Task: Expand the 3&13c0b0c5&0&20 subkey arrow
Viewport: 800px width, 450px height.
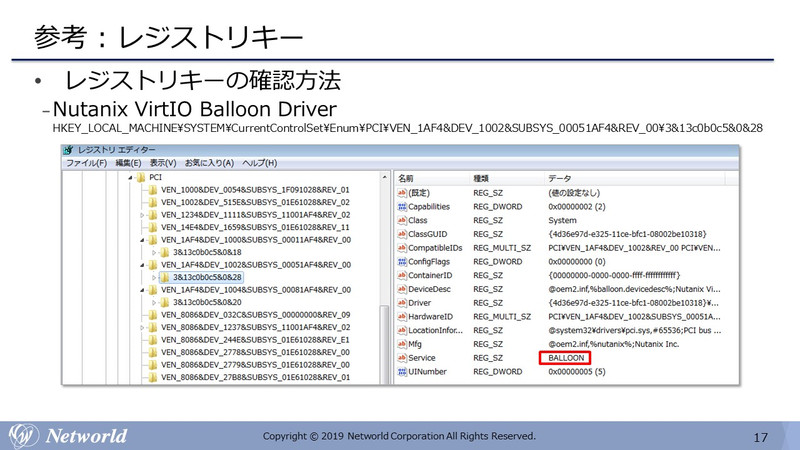Action: coord(154,303)
